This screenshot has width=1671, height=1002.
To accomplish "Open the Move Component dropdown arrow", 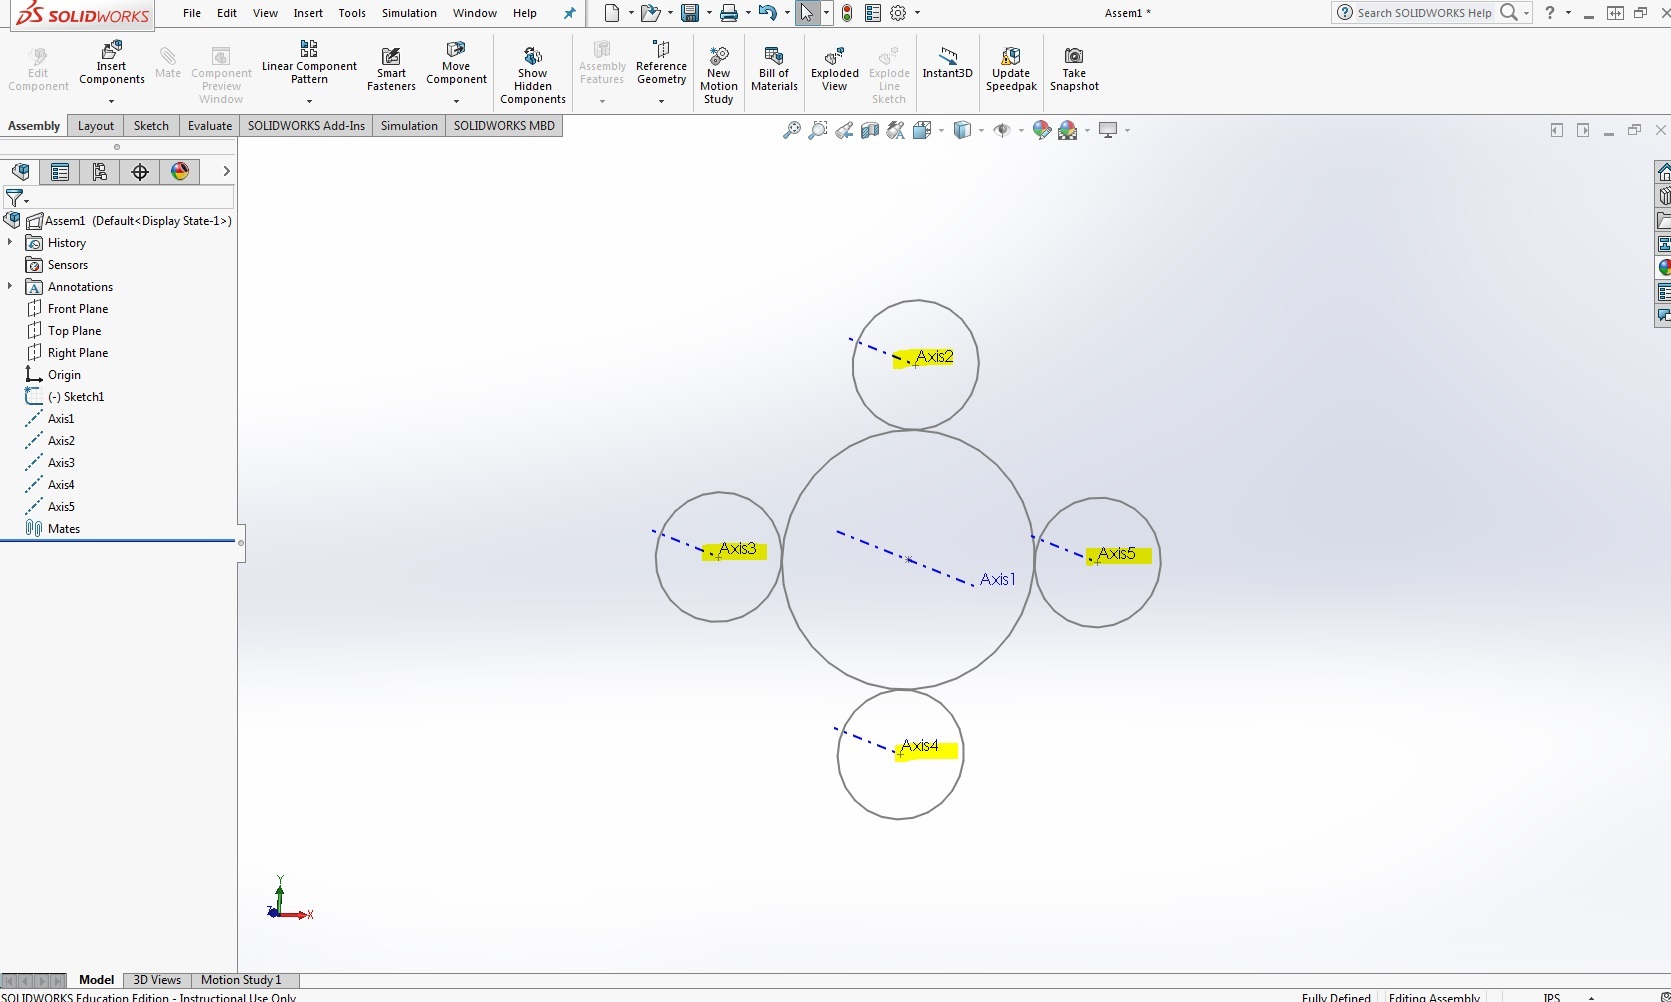I will 456,101.
